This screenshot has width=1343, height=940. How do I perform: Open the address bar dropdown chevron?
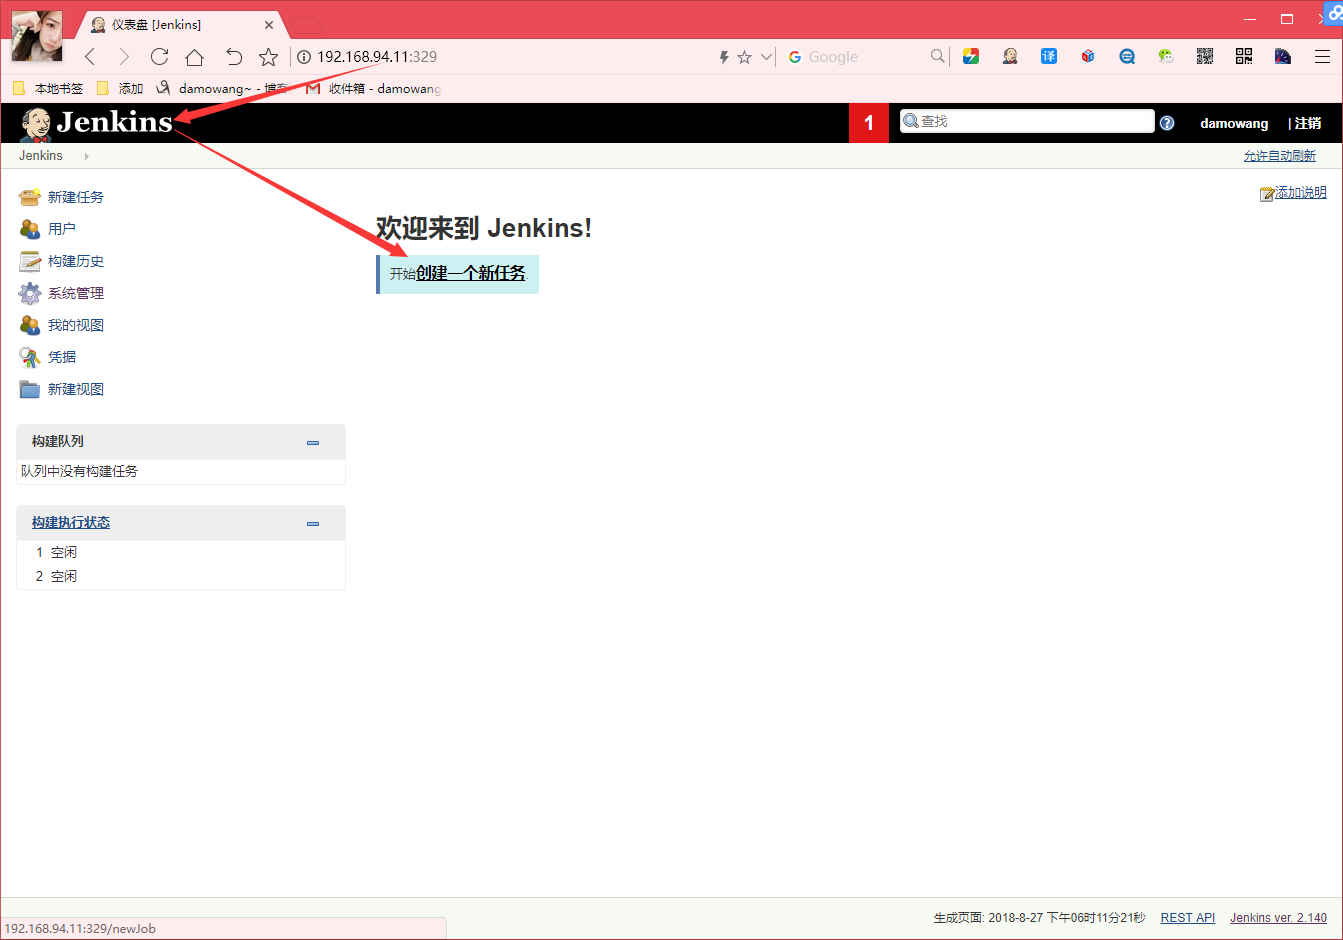pos(767,57)
